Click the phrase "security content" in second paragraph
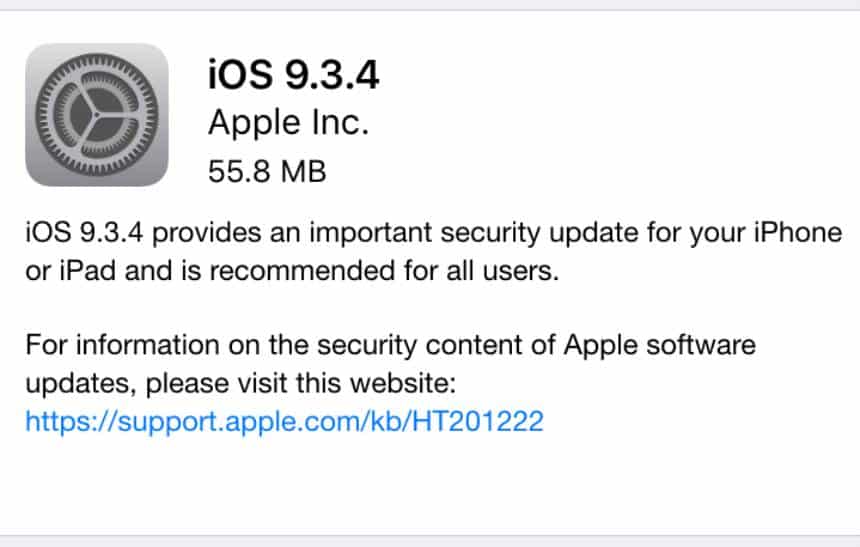 [x=419, y=345]
